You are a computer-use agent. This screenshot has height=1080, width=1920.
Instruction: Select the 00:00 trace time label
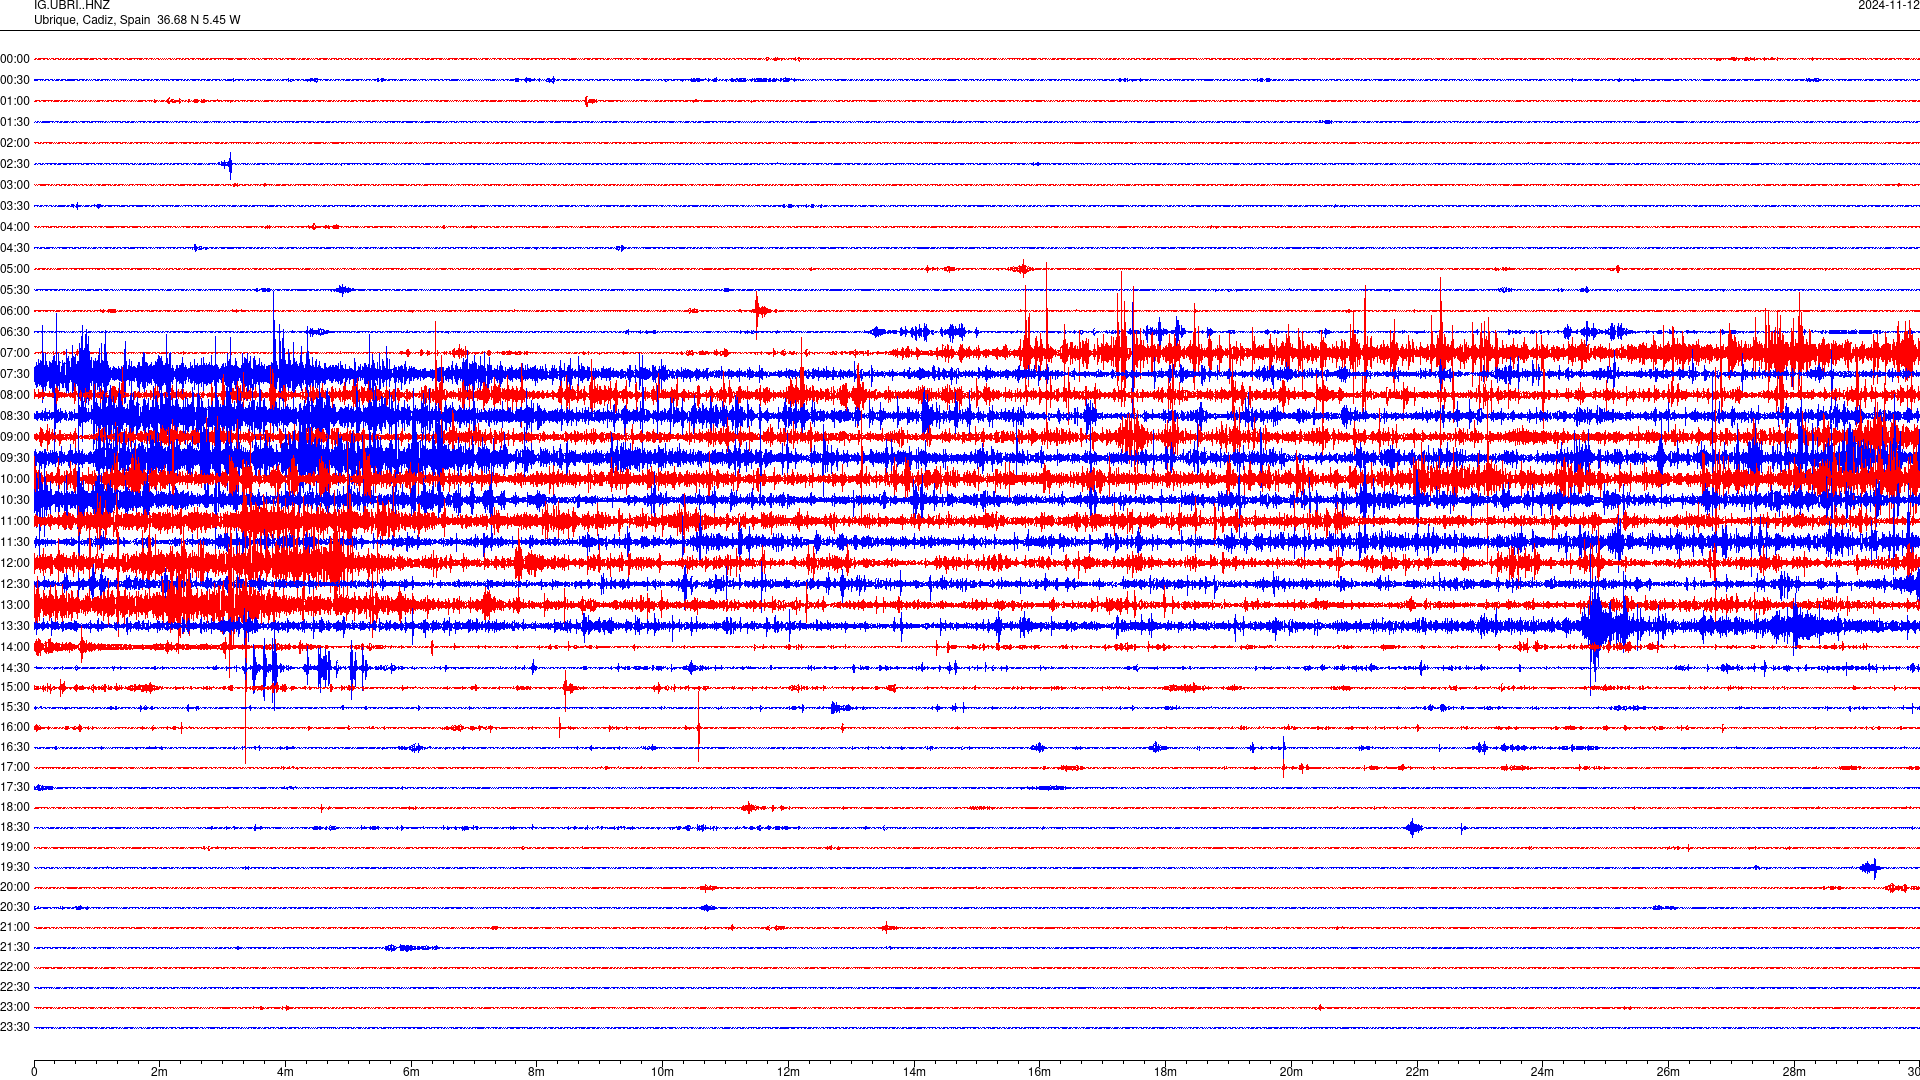tap(15, 59)
